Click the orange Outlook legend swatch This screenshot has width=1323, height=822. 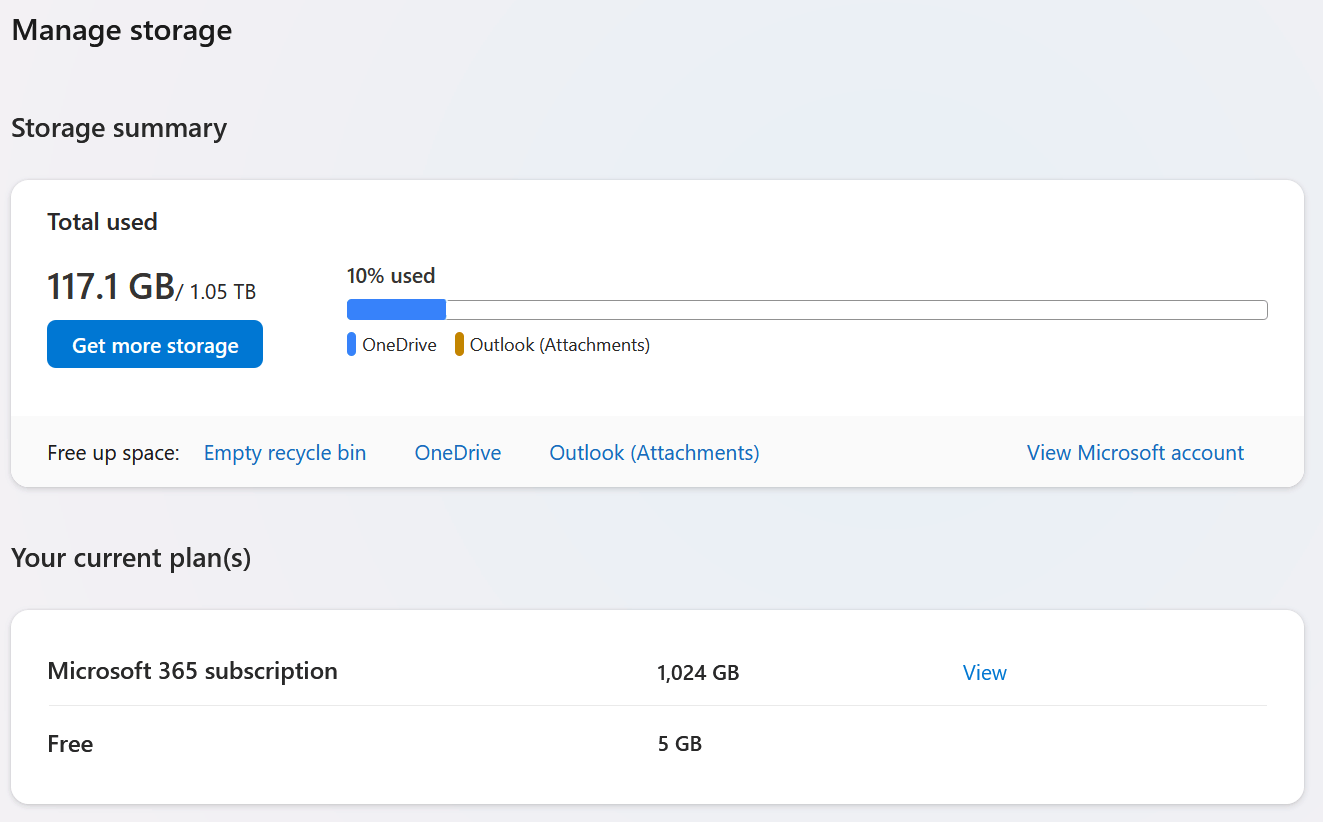pyautogui.click(x=460, y=345)
